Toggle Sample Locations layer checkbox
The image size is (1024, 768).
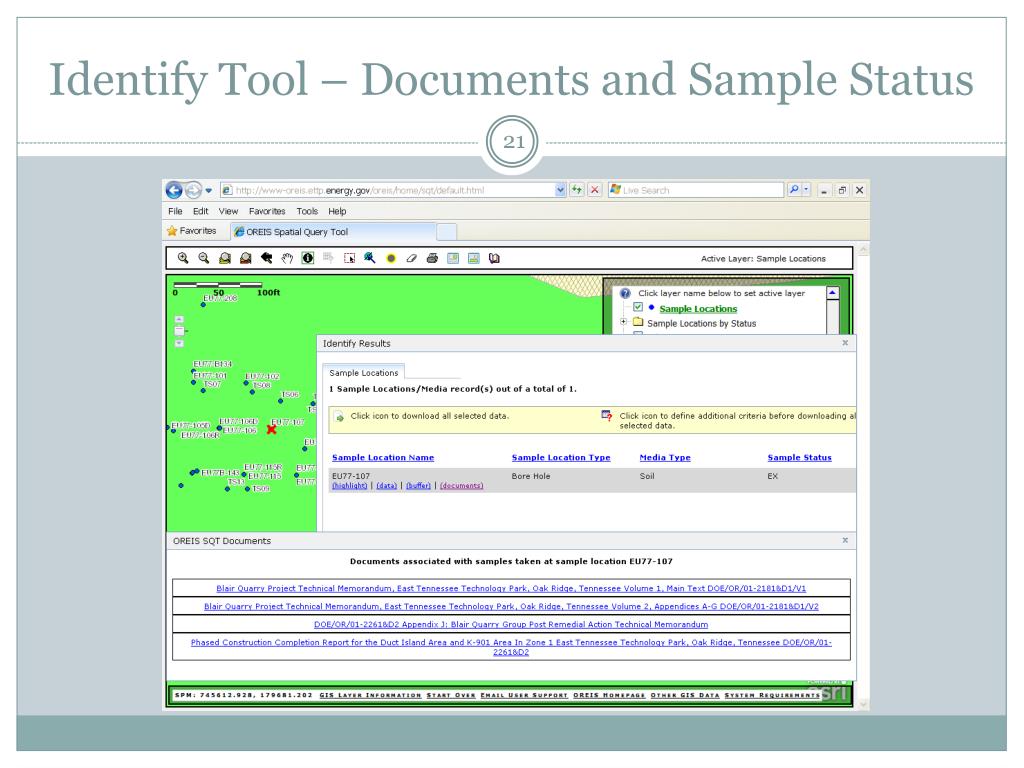click(638, 307)
